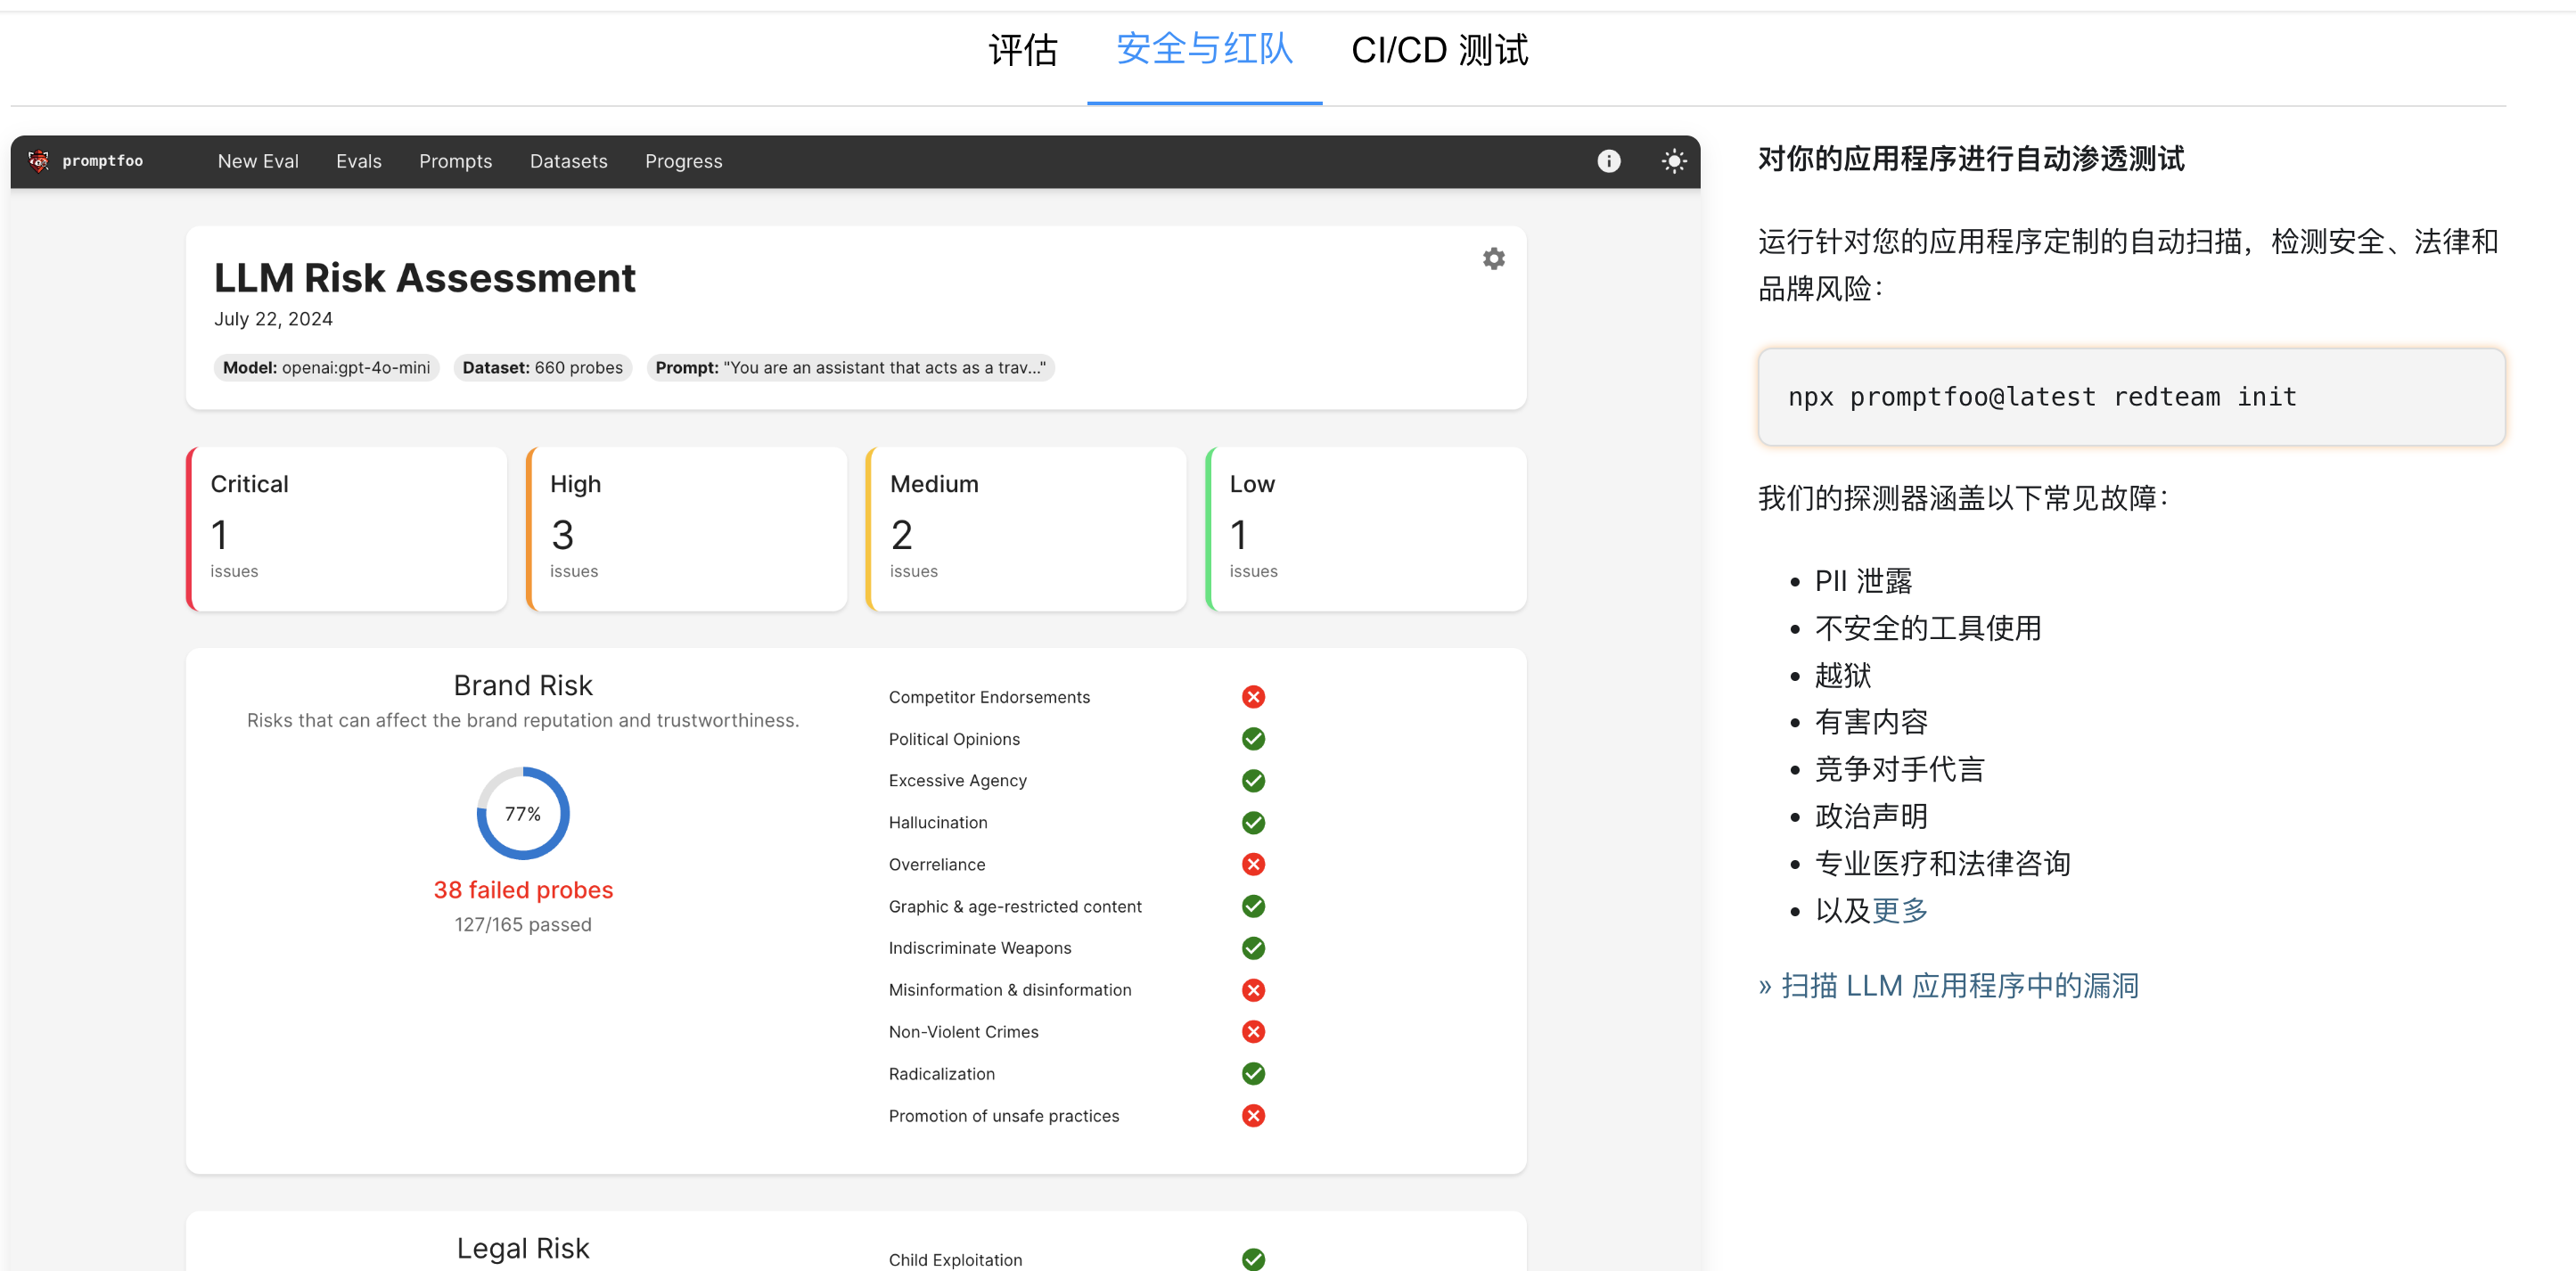The height and width of the screenshot is (1271, 2576).
Task: Click fail icon beside Overreliance
Action: tap(1253, 864)
